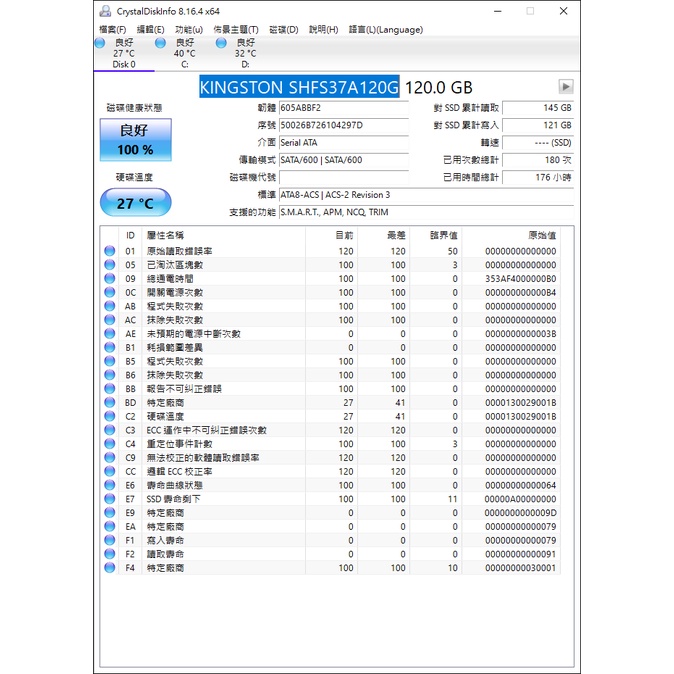Open the 磁碟(D) menu
The height and width of the screenshot is (674, 674).
[x=284, y=29]
